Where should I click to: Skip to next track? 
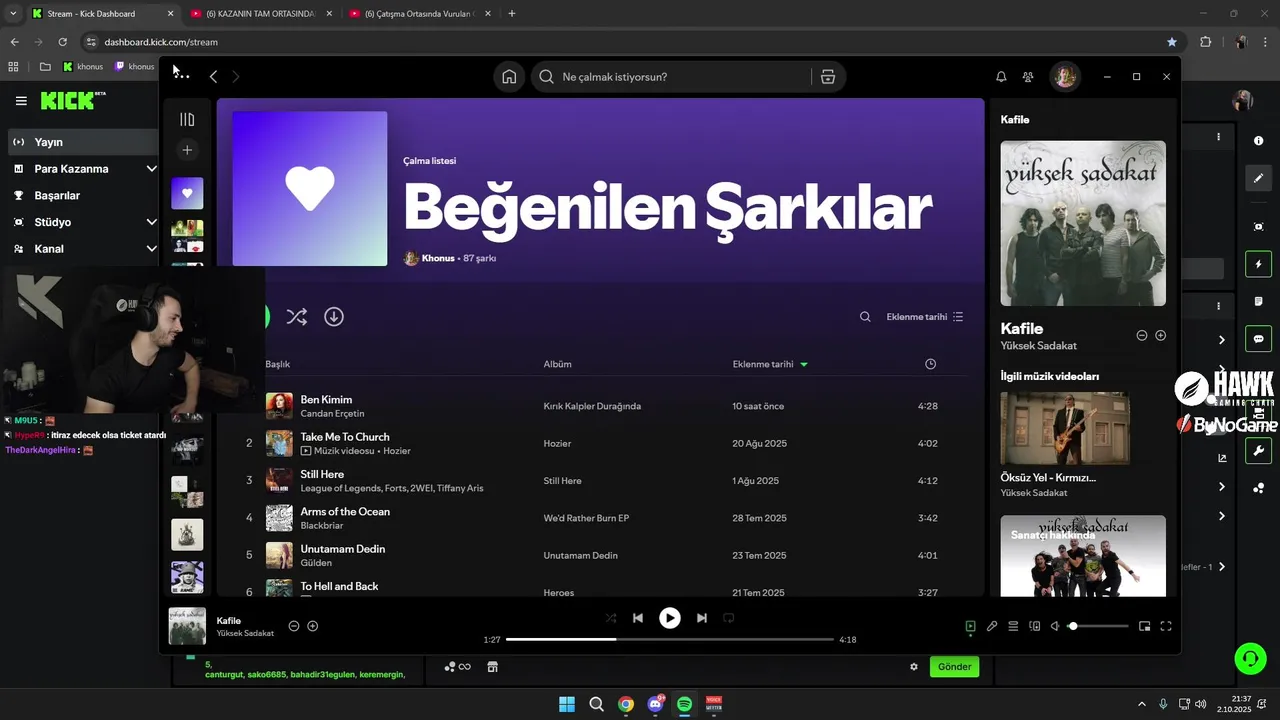pos(702,618)
